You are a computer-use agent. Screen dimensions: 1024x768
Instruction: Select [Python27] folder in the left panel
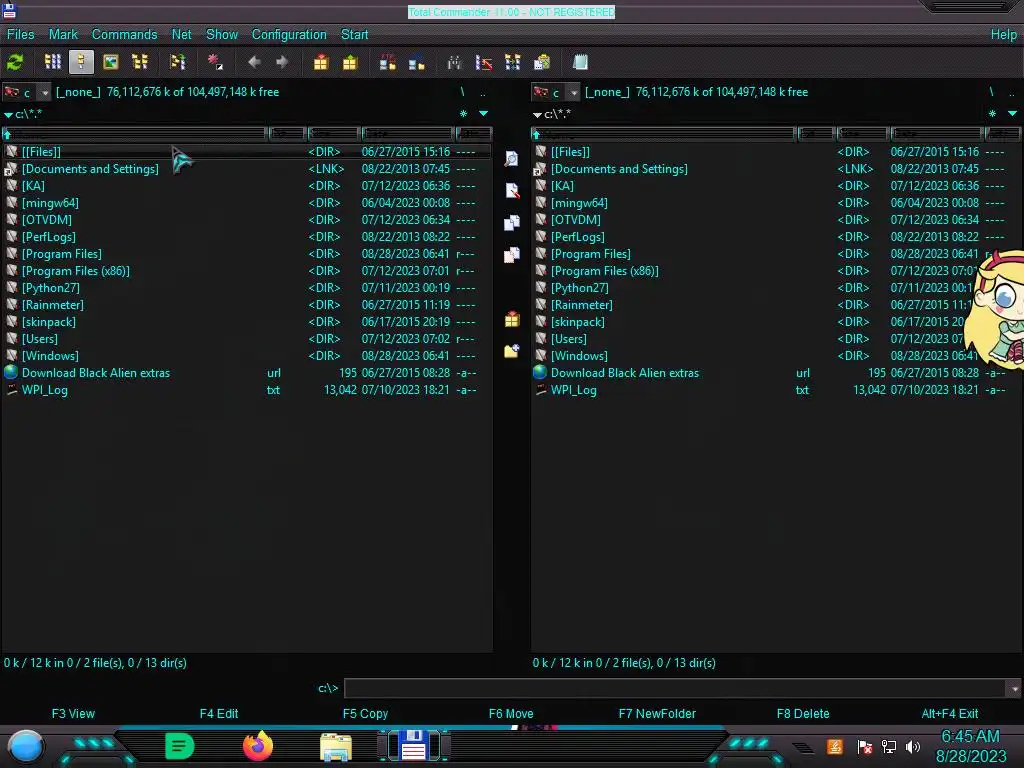(x=247, y=288)
